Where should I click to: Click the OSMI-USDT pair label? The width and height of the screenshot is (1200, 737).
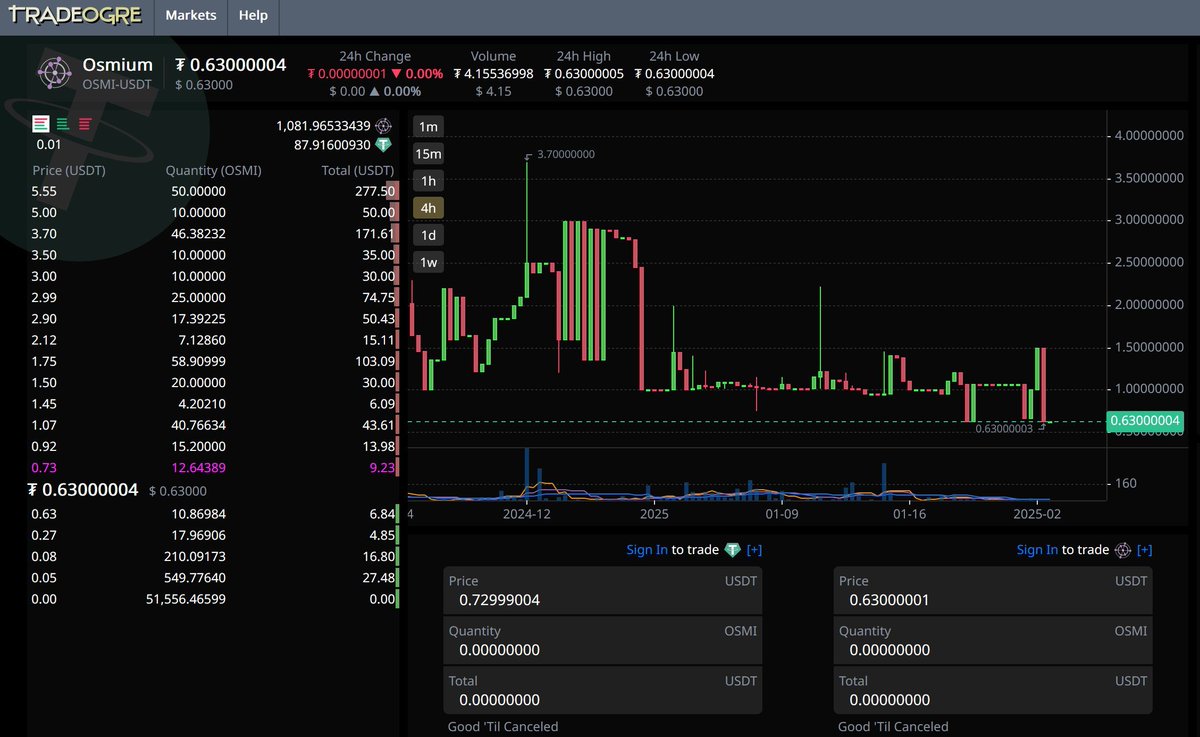(117, 85)
